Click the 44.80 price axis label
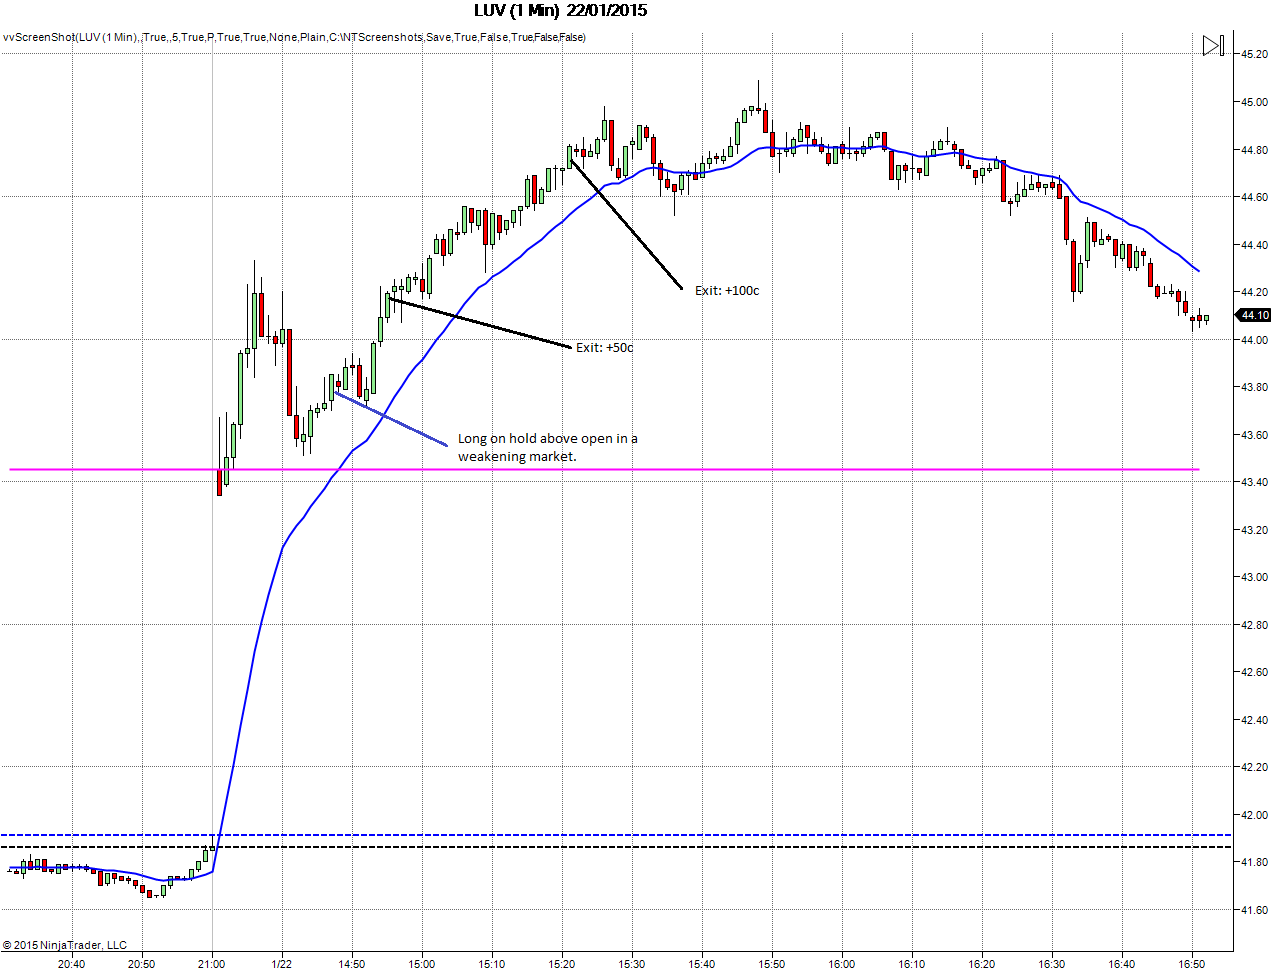1280x978 pixels. 1254,150
